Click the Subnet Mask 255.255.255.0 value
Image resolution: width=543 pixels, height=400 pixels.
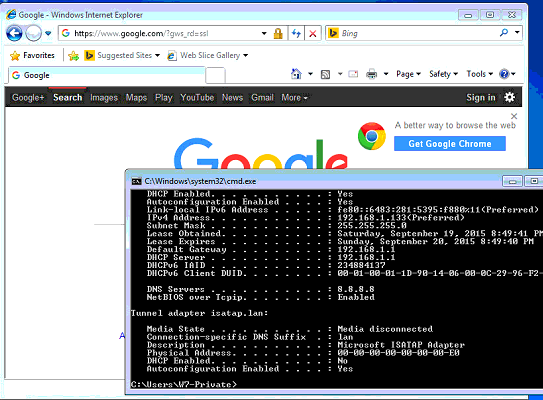pyautogui.click(x=372, y=226)
